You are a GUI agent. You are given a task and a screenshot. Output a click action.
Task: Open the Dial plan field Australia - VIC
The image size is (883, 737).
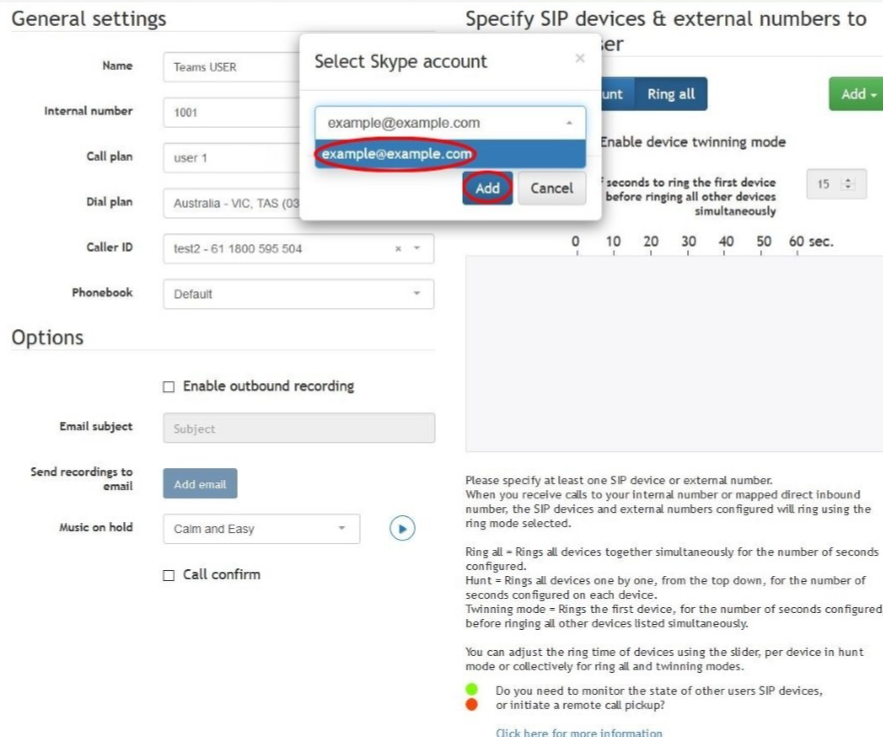click(x=231, y=203)
